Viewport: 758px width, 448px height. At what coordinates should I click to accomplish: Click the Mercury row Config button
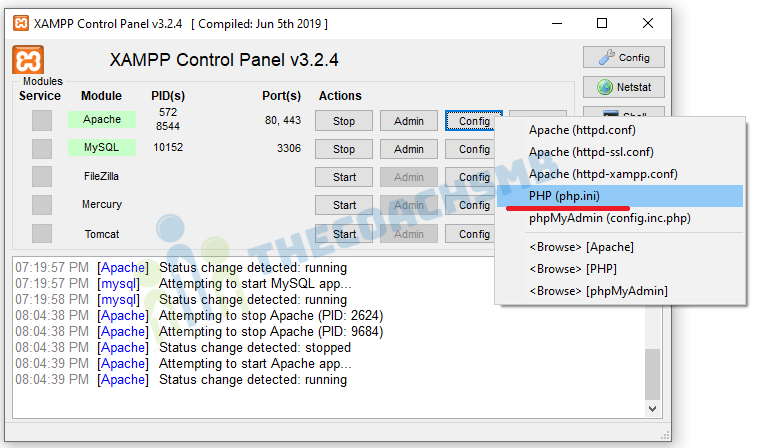470,205
